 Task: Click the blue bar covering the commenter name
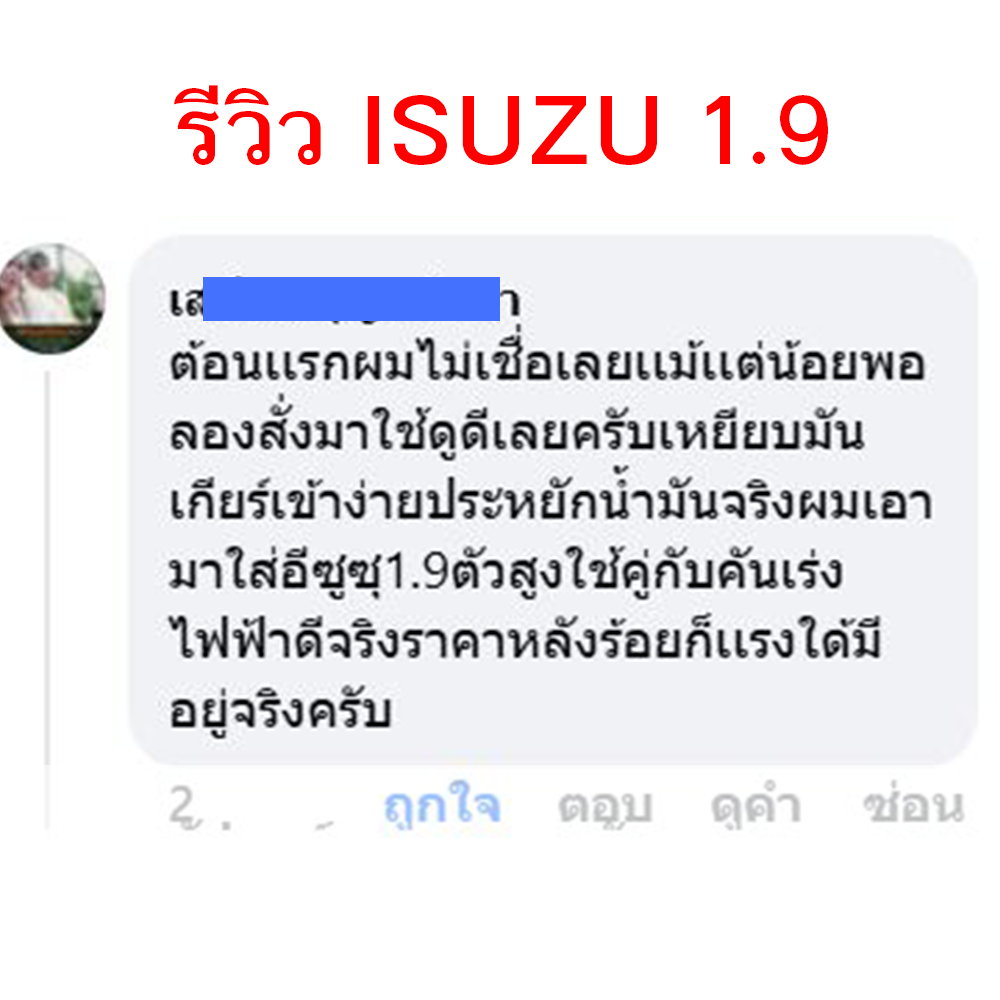pos(351,298)
